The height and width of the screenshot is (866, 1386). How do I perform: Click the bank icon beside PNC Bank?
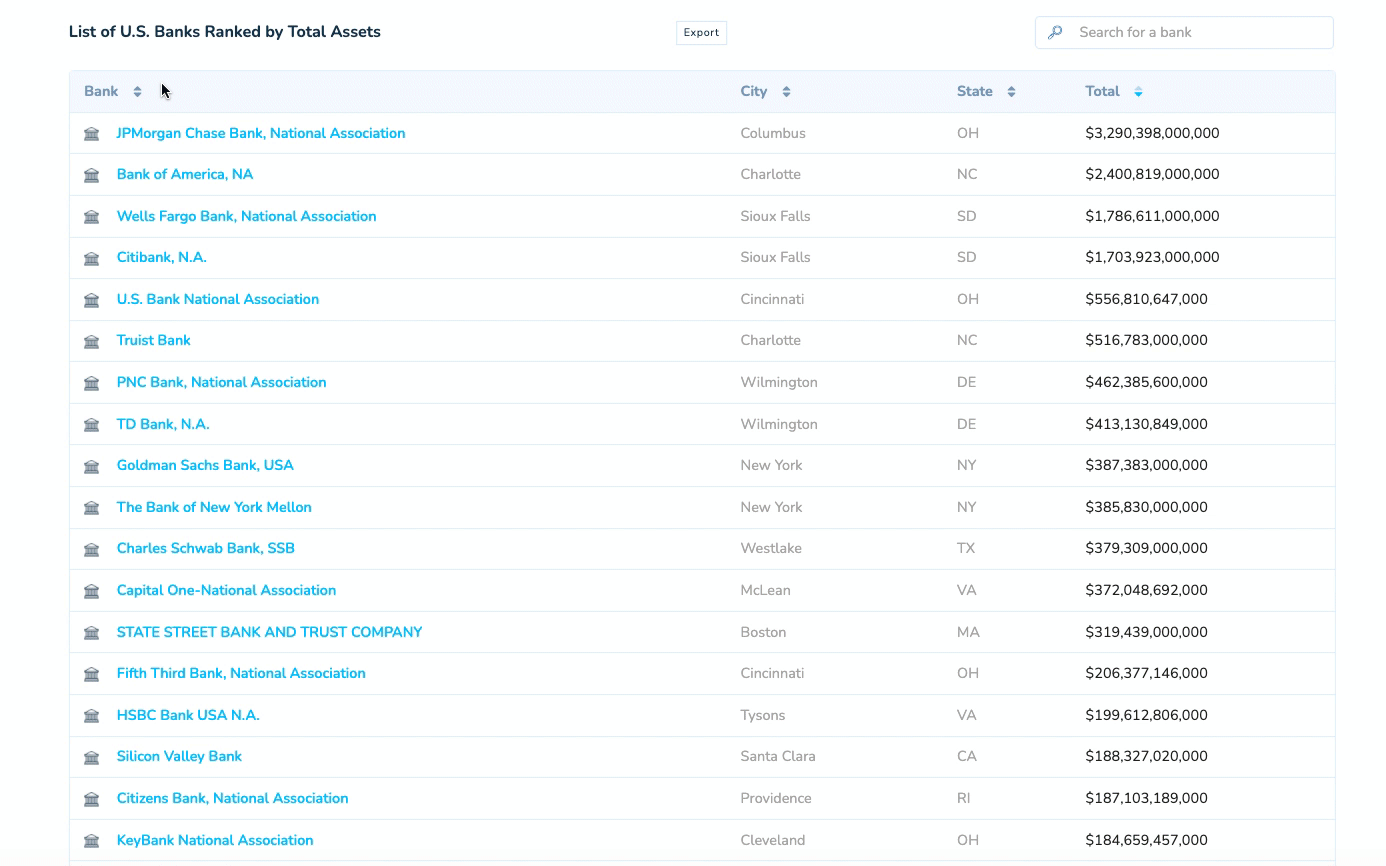(92, 383)
